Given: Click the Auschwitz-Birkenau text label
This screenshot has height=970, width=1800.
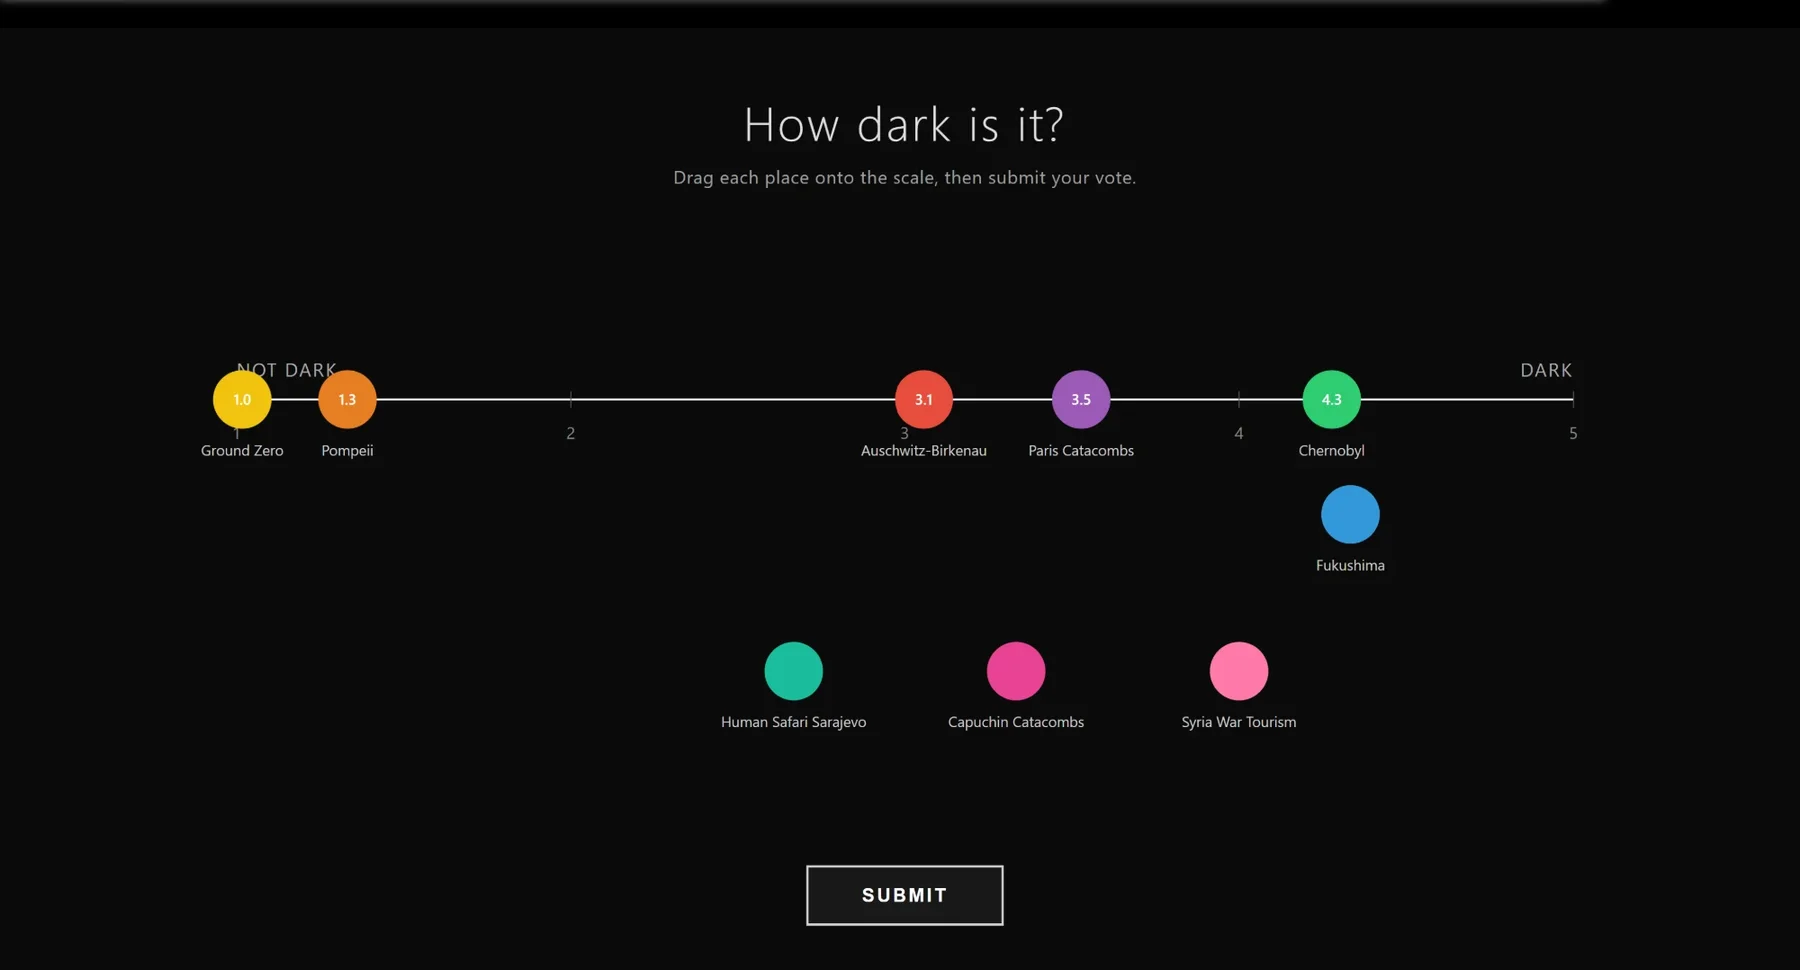Looking at the screenshot, I should (x=924, y=450).
